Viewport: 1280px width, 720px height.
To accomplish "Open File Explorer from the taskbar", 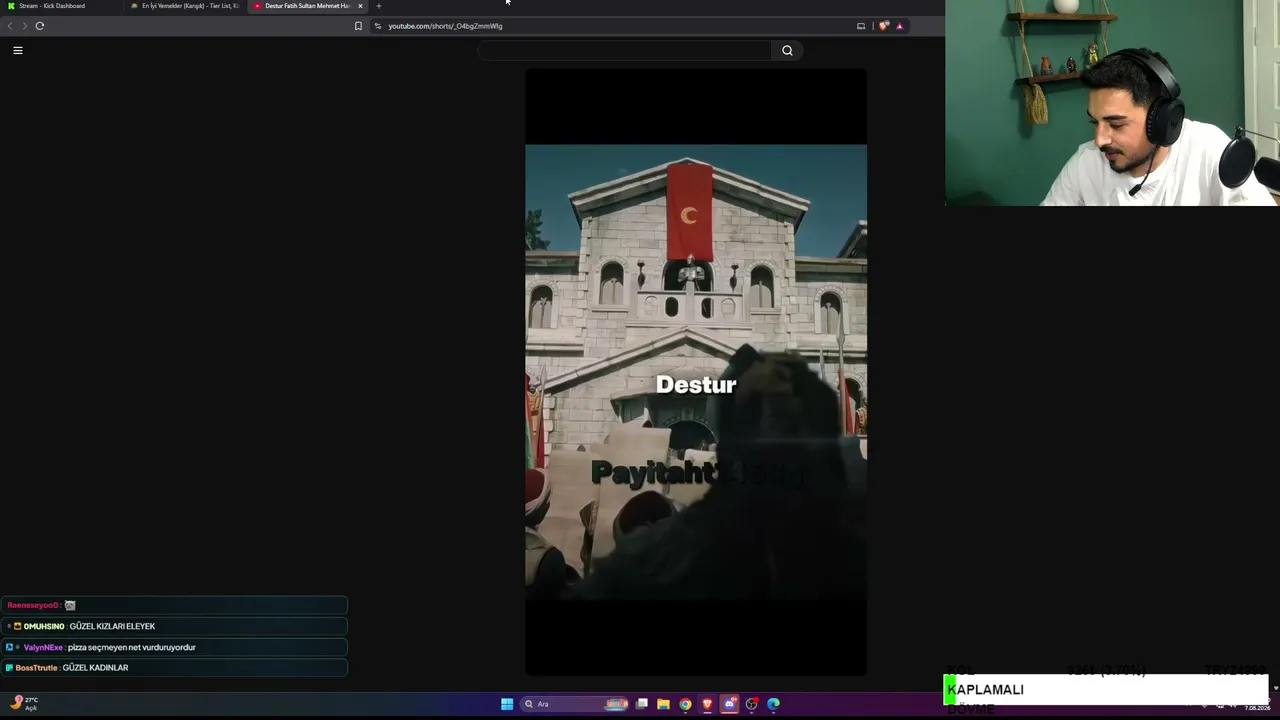I will point(663,704).
